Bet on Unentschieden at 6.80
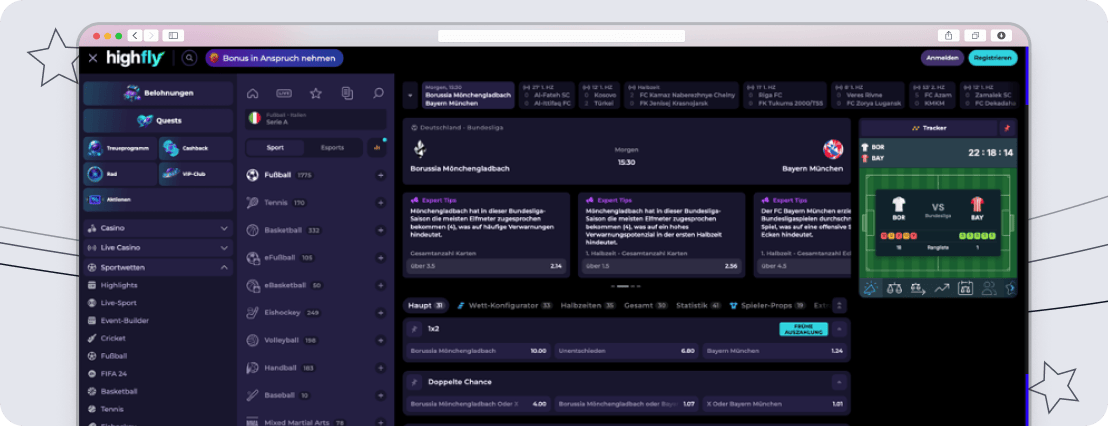 (x=626, y=350)
